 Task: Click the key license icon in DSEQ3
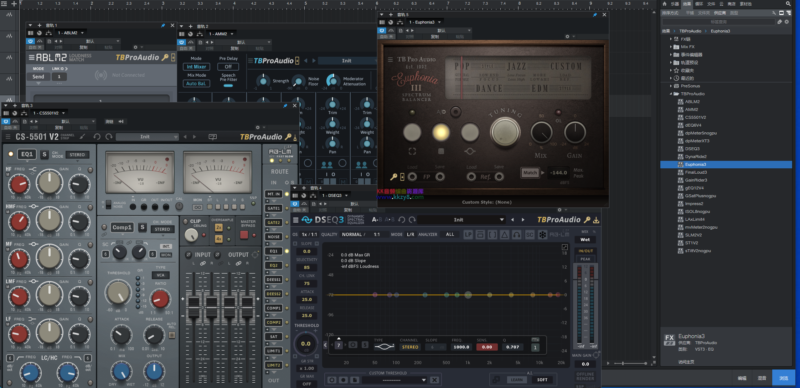(x=587, y=220)
